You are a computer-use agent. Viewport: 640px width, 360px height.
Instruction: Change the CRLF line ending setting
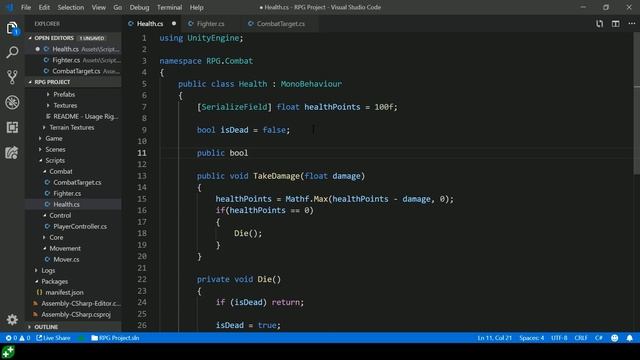(x=581, y=338)
